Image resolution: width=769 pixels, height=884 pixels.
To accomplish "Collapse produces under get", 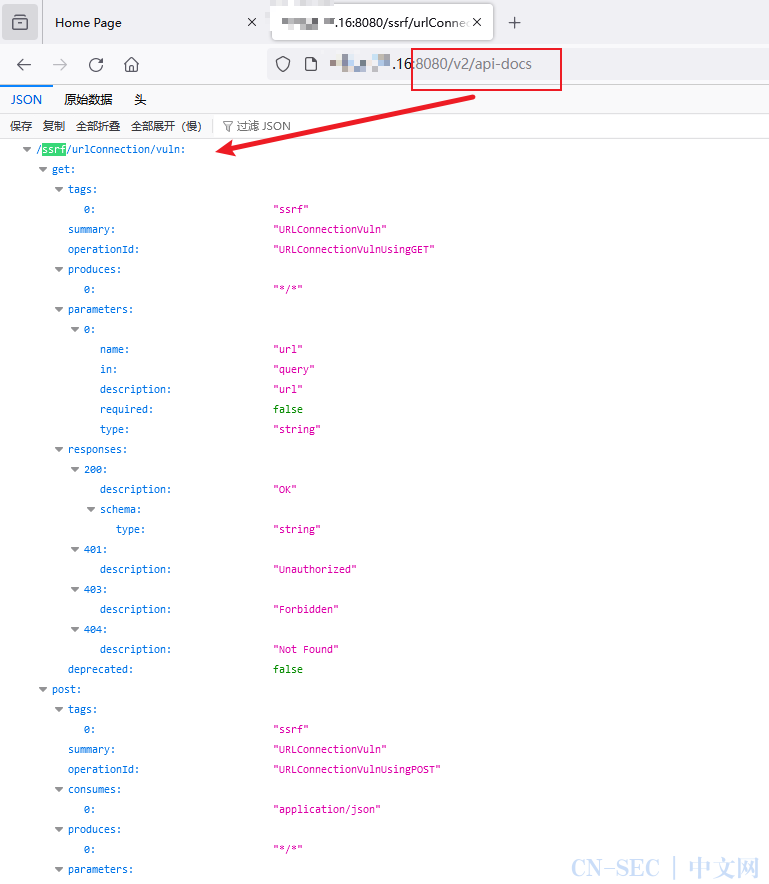I will tap(59, 269).
